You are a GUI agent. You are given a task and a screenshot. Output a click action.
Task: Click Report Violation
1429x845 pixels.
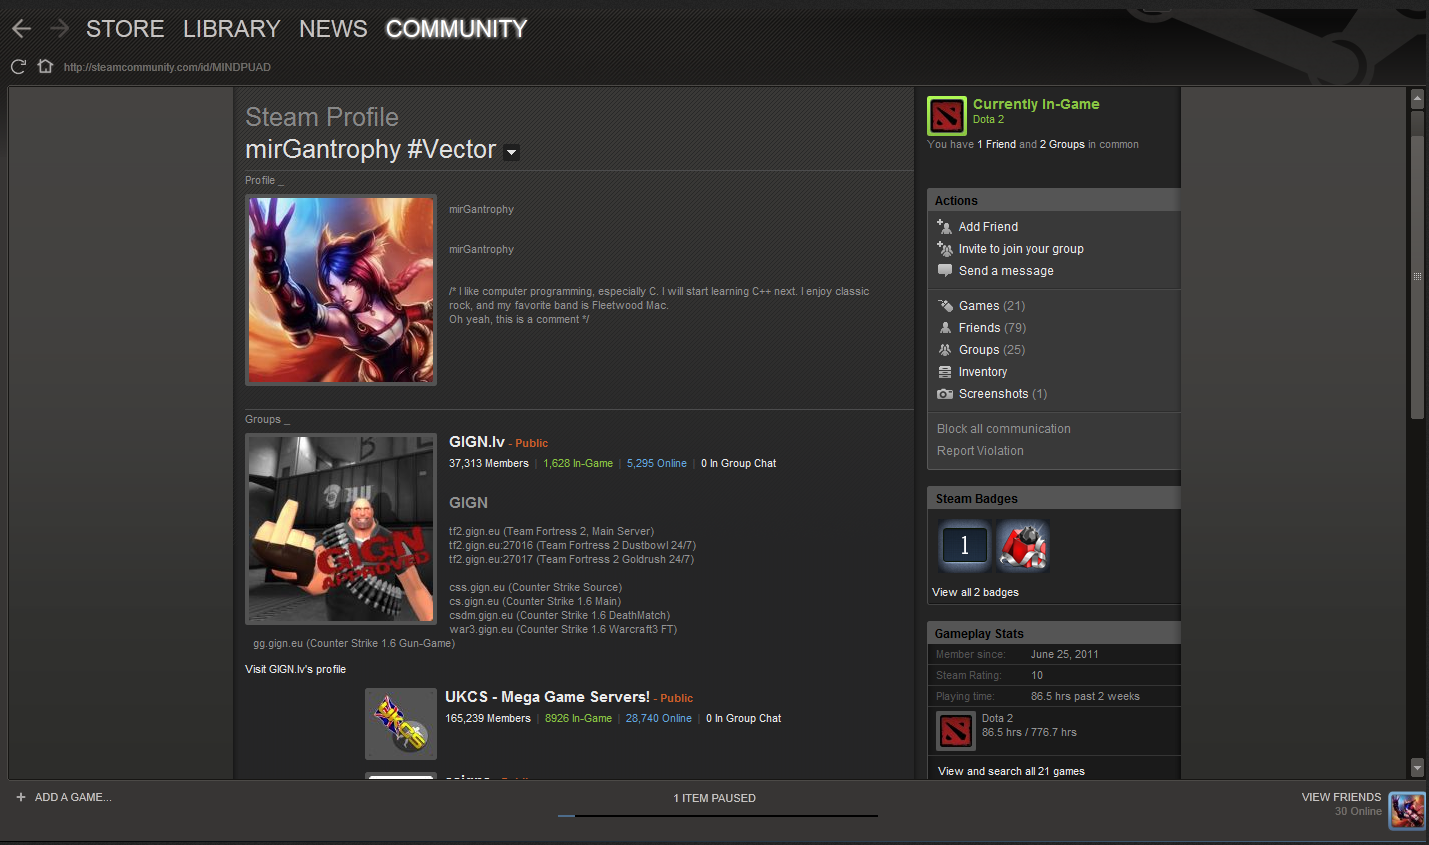(980, 451)
